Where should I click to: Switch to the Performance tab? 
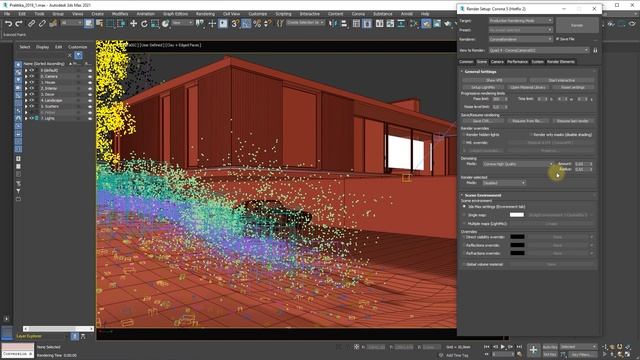coord(517,62)
